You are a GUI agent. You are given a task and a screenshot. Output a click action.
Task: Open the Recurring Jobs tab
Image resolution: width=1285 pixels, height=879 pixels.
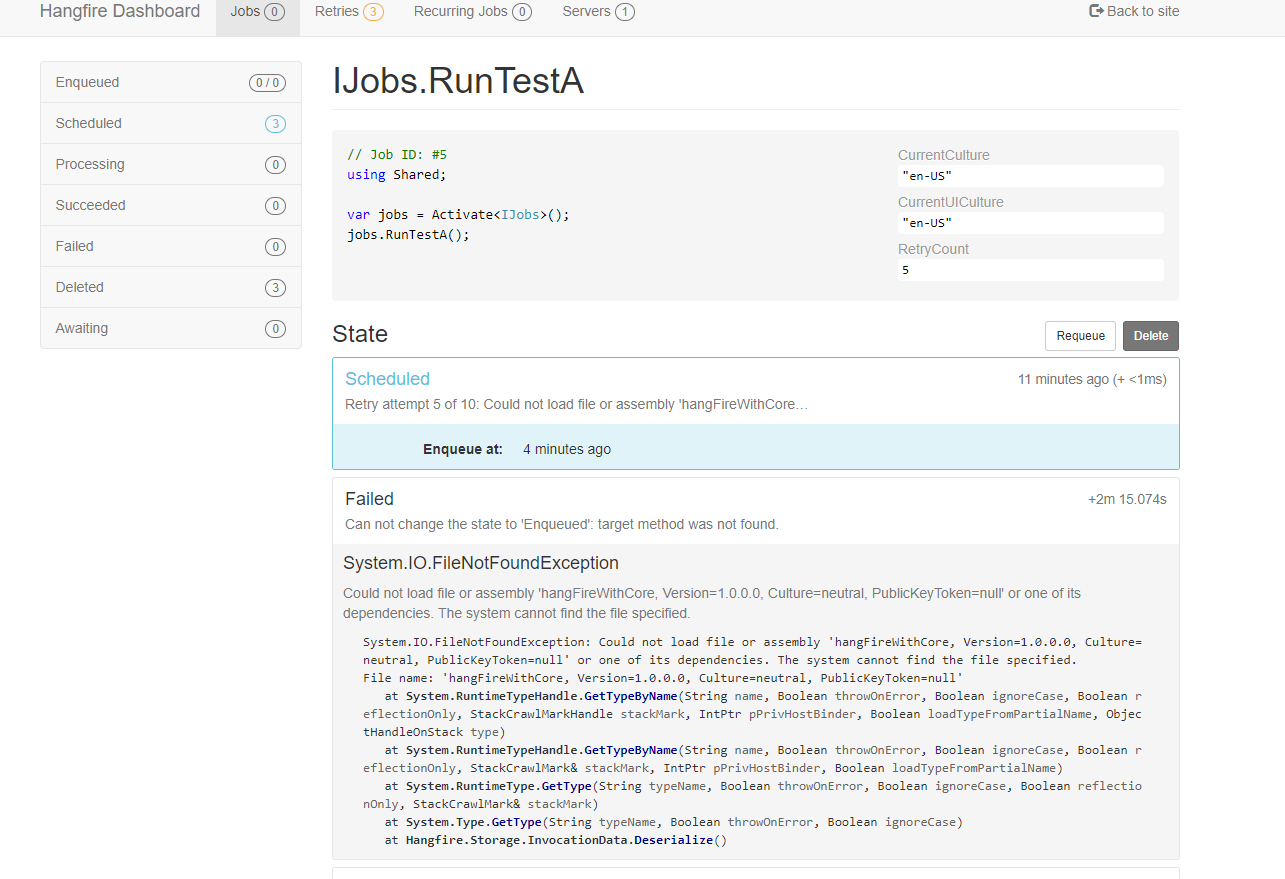tap(462, 11)
